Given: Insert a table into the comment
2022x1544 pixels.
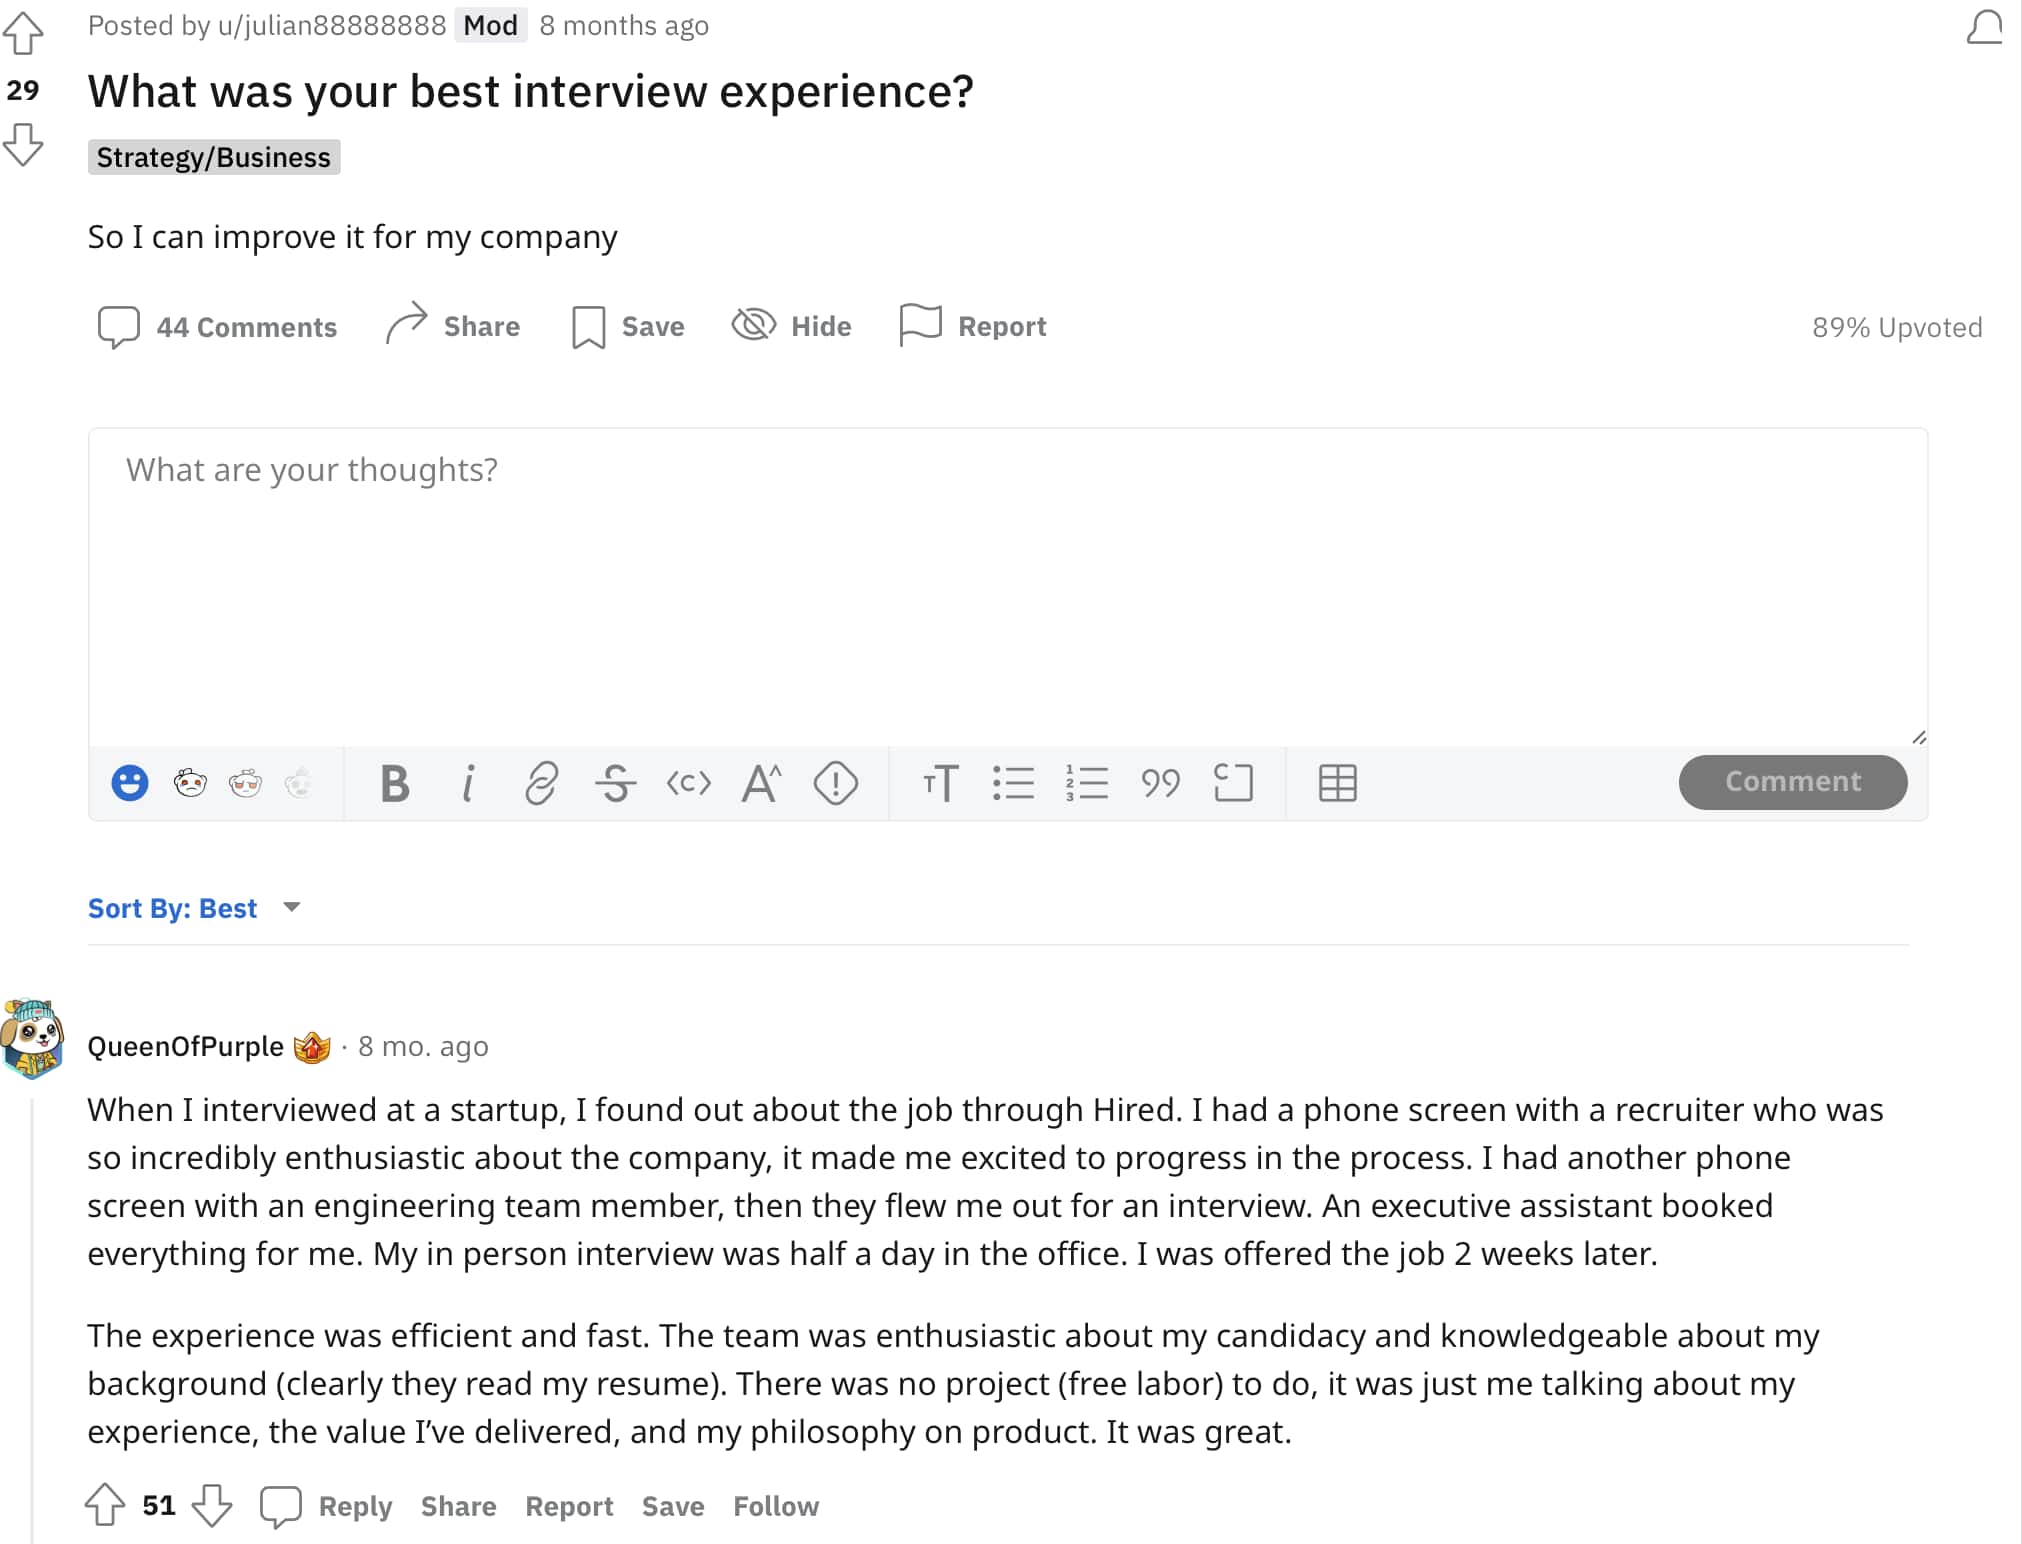Looking at the screenshot, I should point(1338,783).
